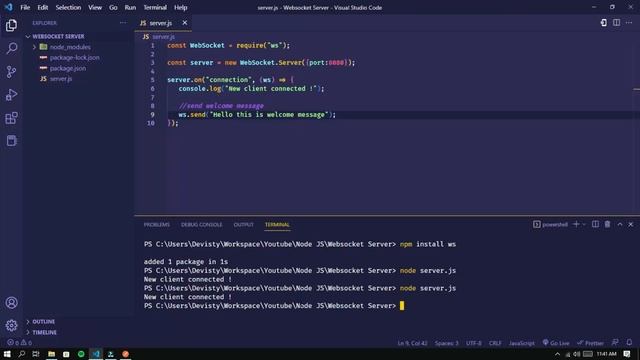Open the Edit menu
The image size is (640, 360).
[x=42, y=7]
